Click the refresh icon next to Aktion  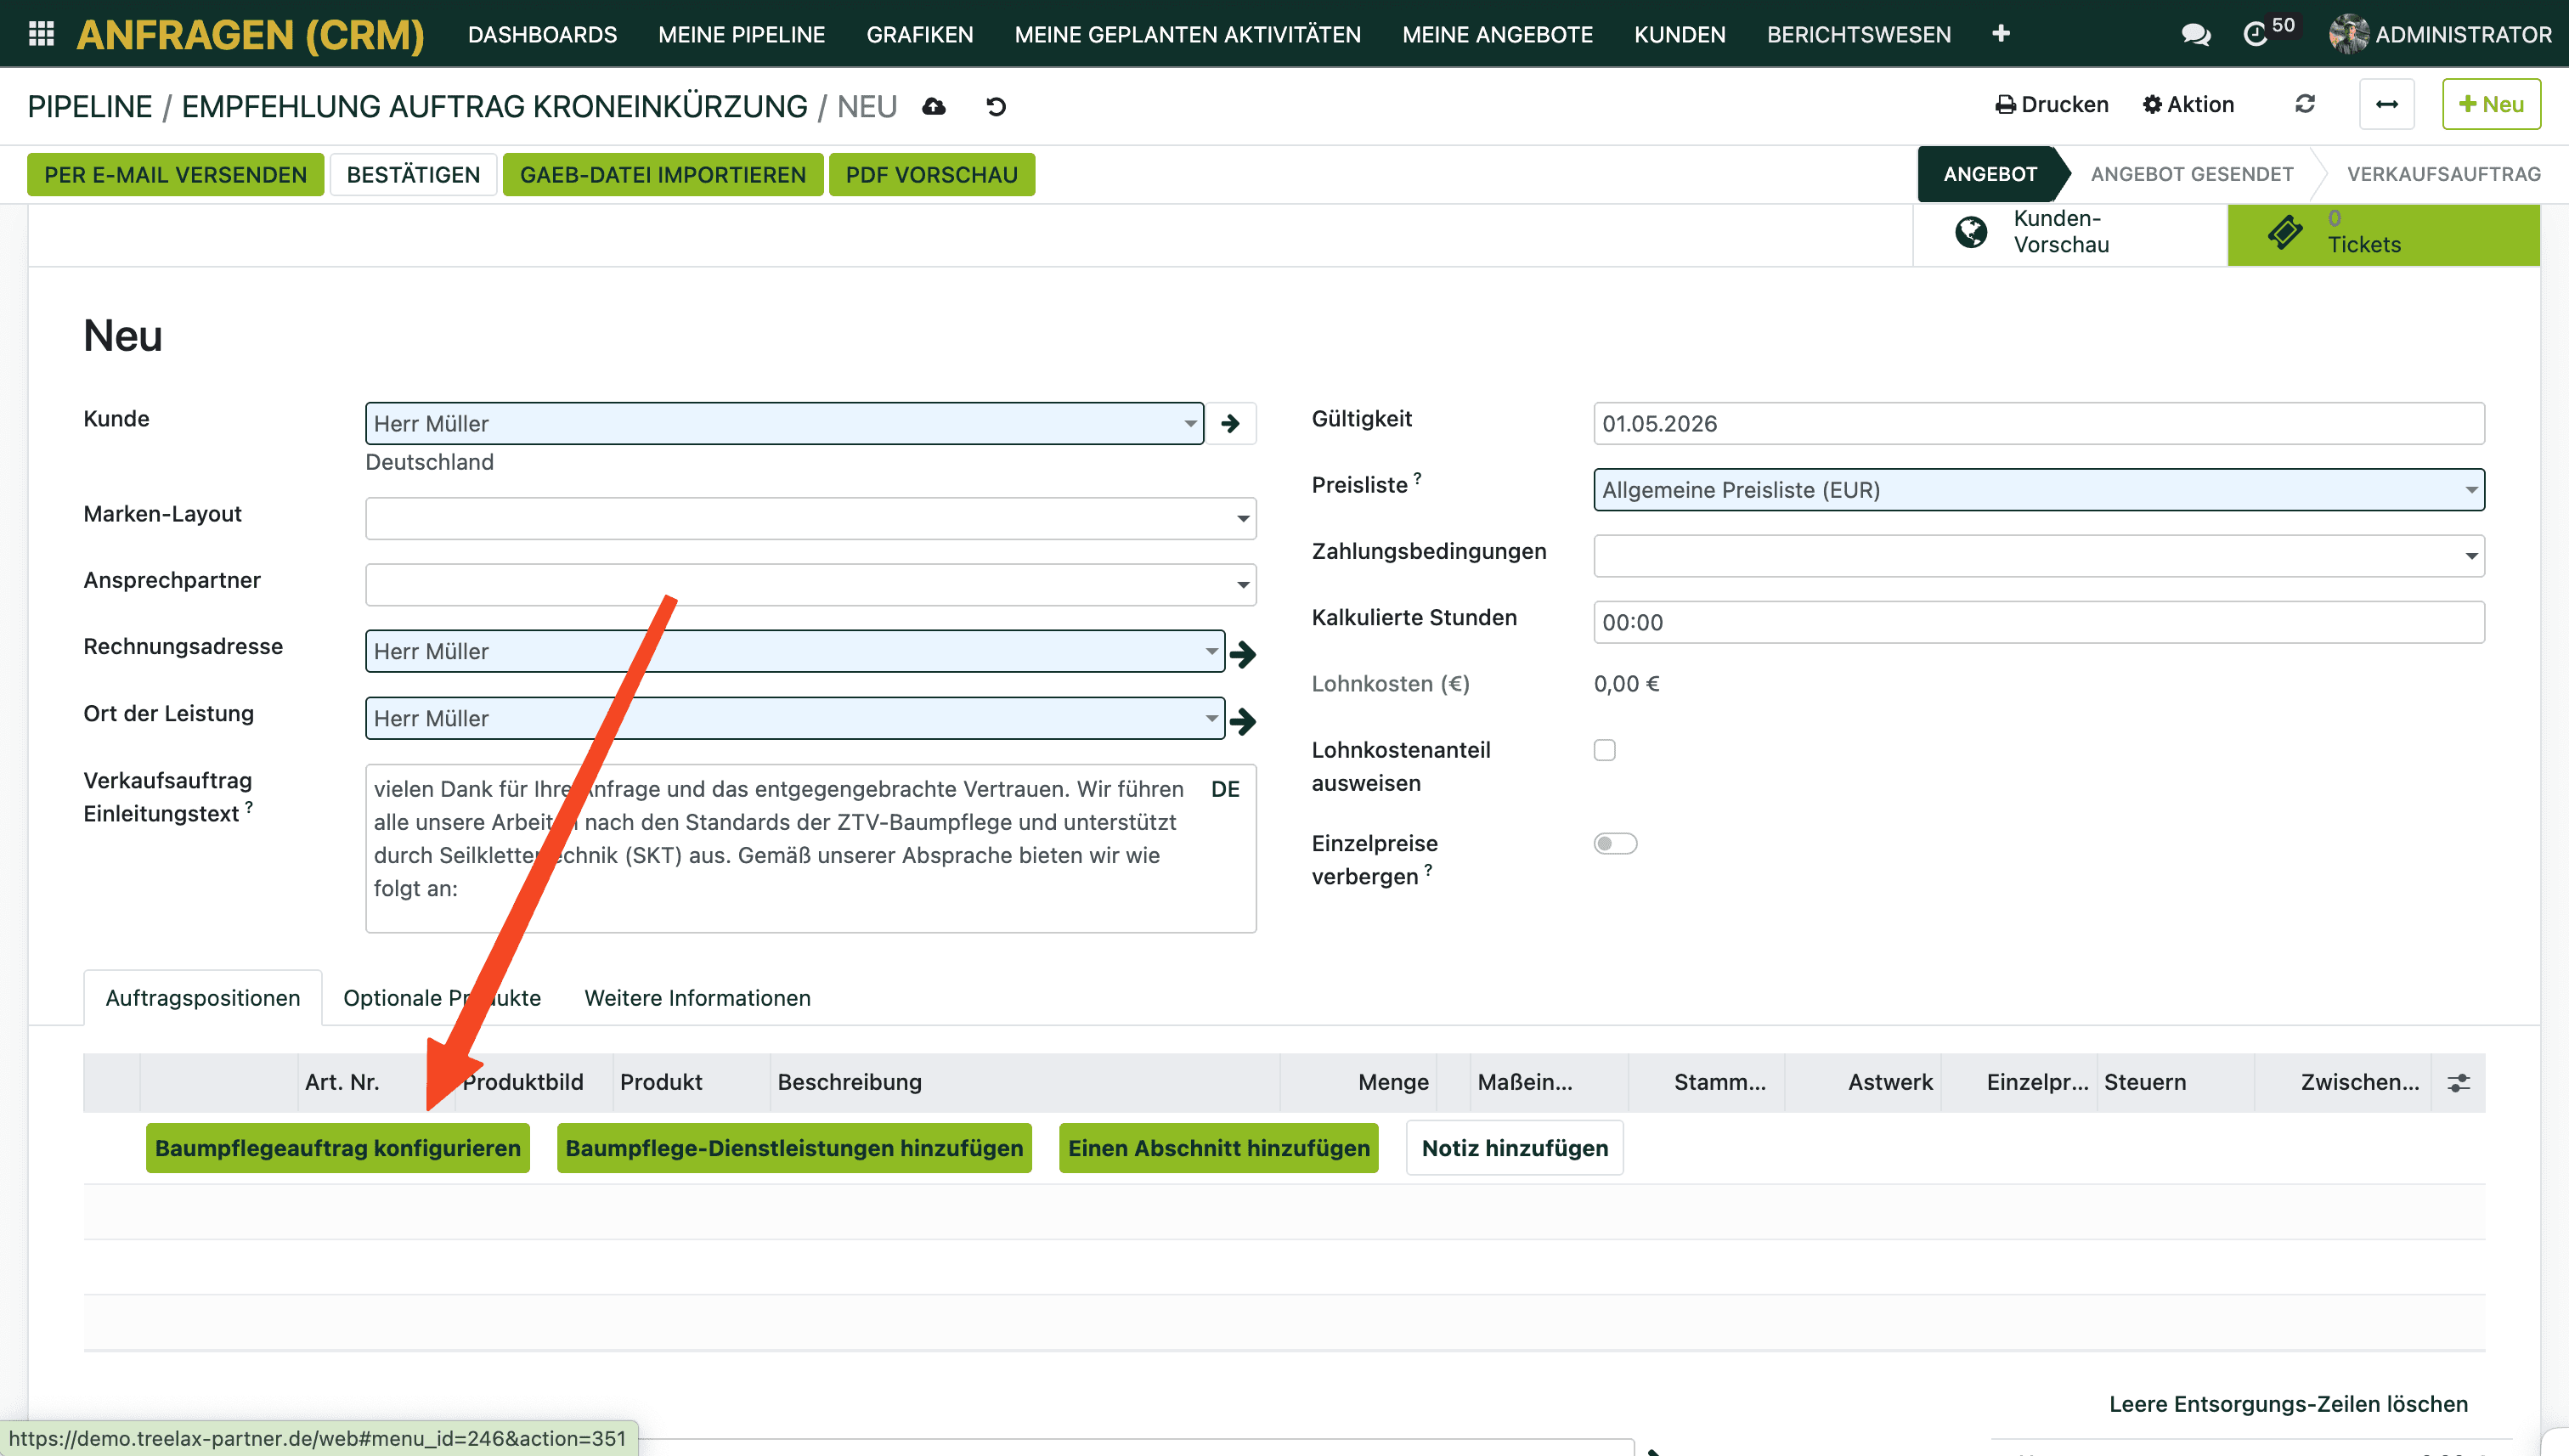pyautogui.click(x=2305, y=104)
